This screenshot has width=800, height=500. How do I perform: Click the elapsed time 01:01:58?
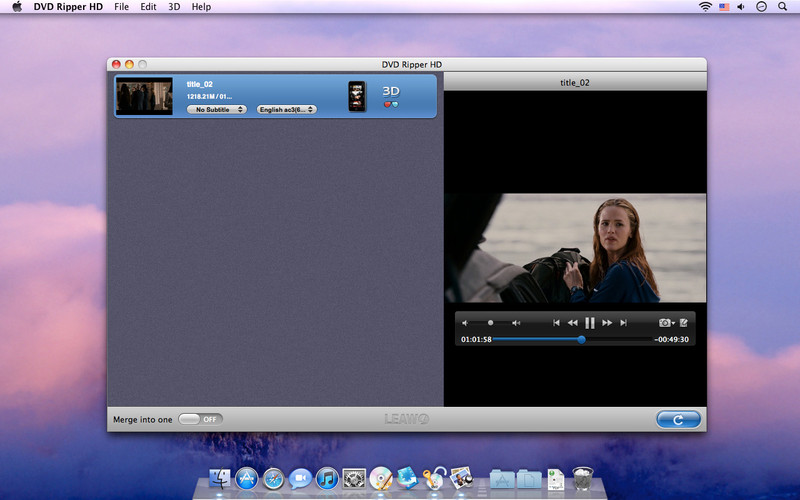(x=476, y=339)
